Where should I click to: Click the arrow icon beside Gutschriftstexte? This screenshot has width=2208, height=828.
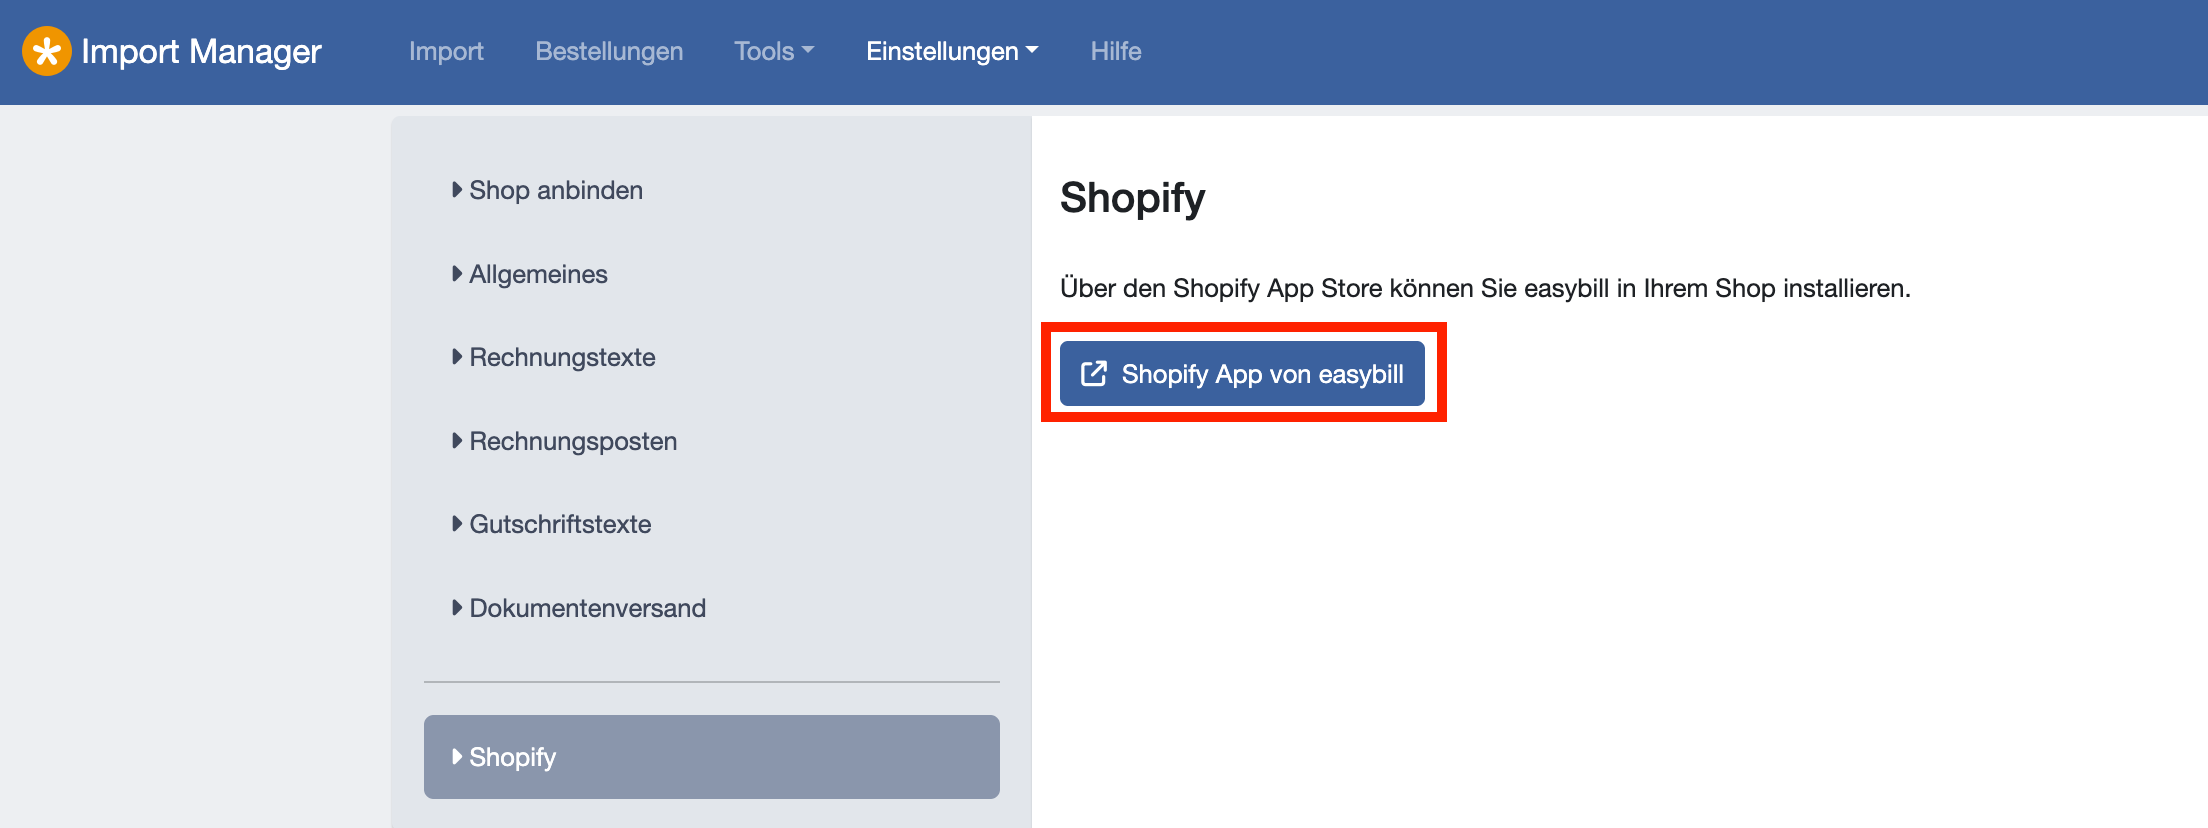coord(457,523)
